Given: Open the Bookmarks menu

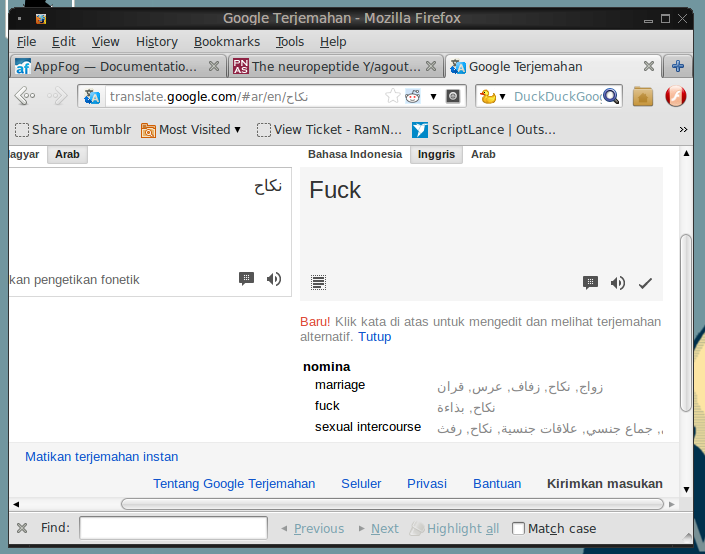Looking at the screenshot, I should click(x=227, y=42).
